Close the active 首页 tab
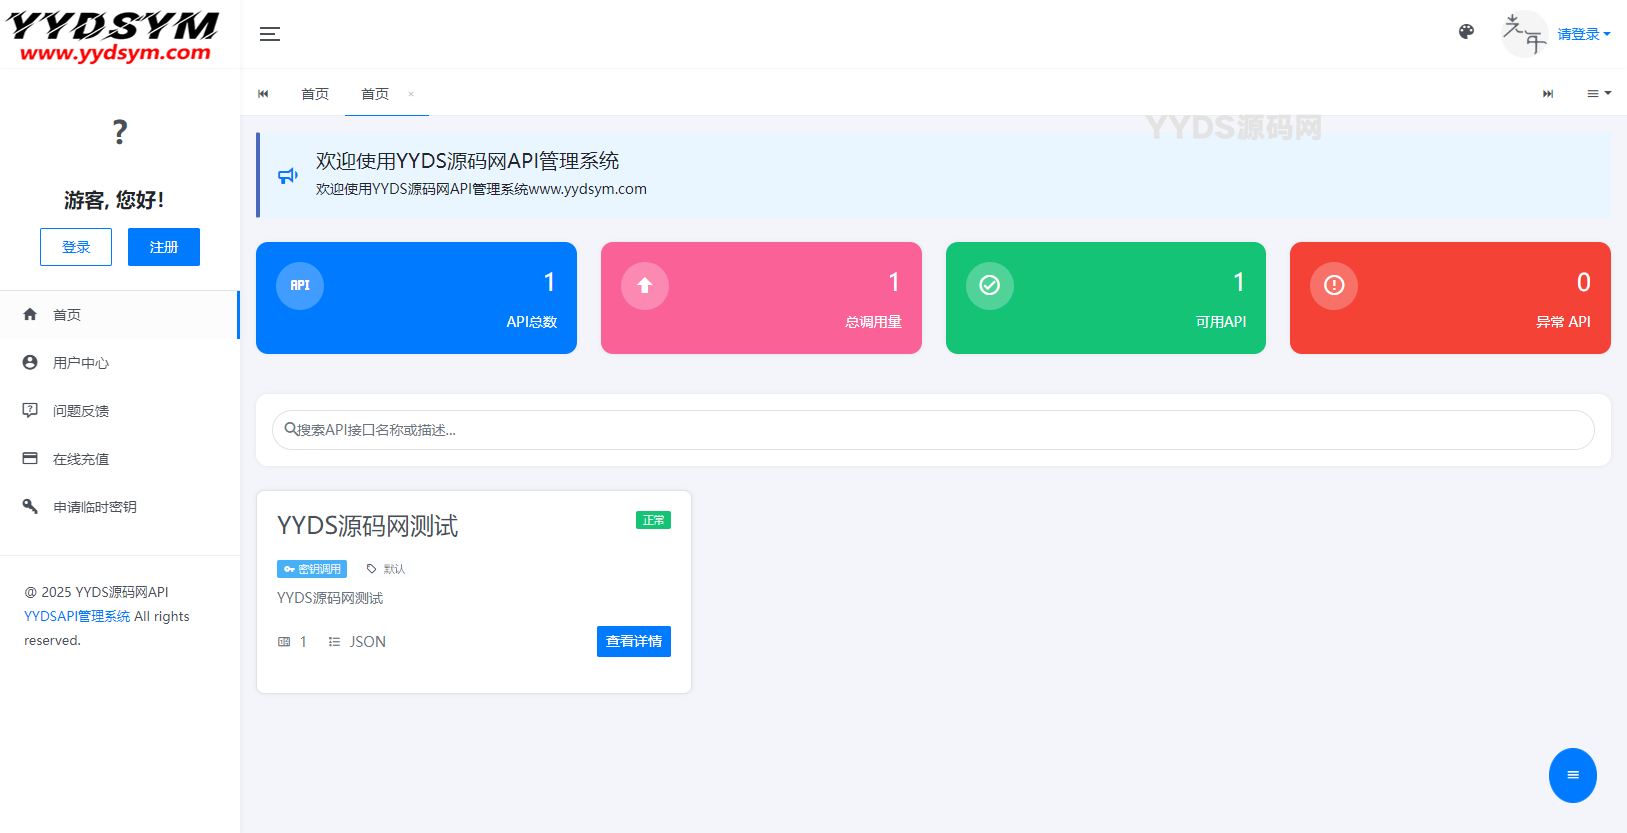Image resolution: width=1627 pixels, height=833 pixels. [411, 94]
